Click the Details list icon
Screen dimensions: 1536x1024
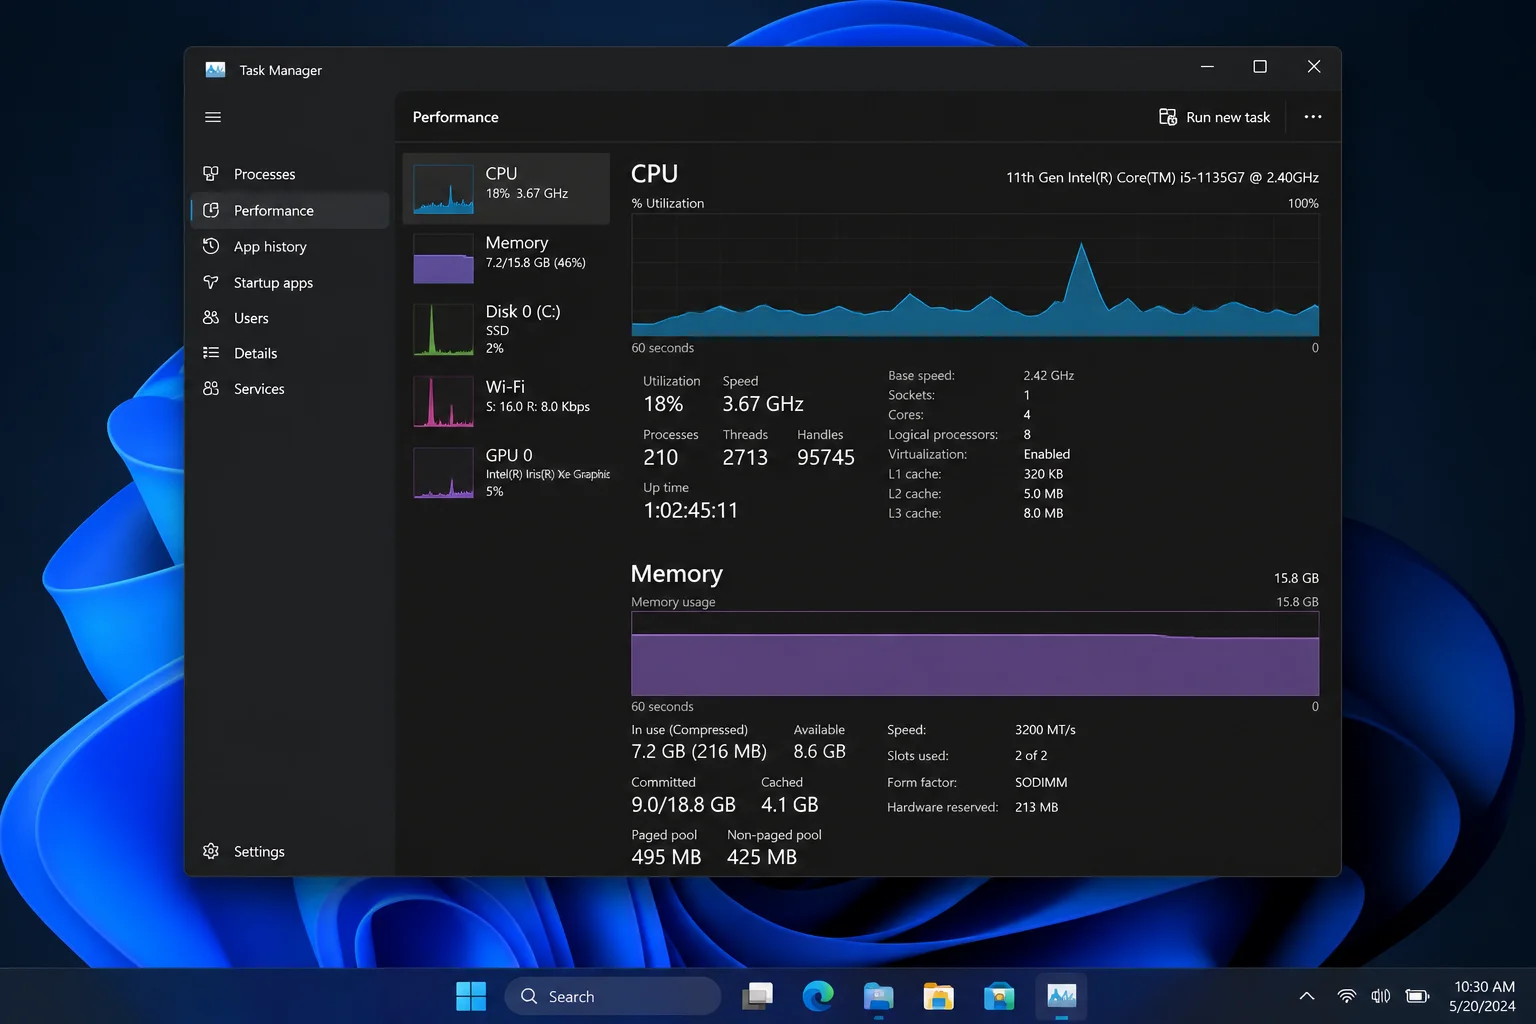211,353
